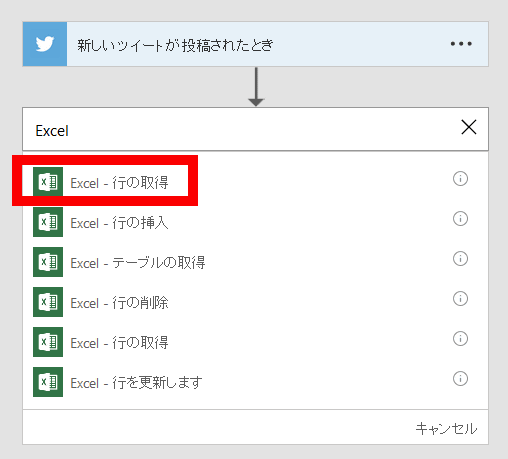
Task: Click the Excel icon beside テーブルの取得
Action: [x=48, y=262]
